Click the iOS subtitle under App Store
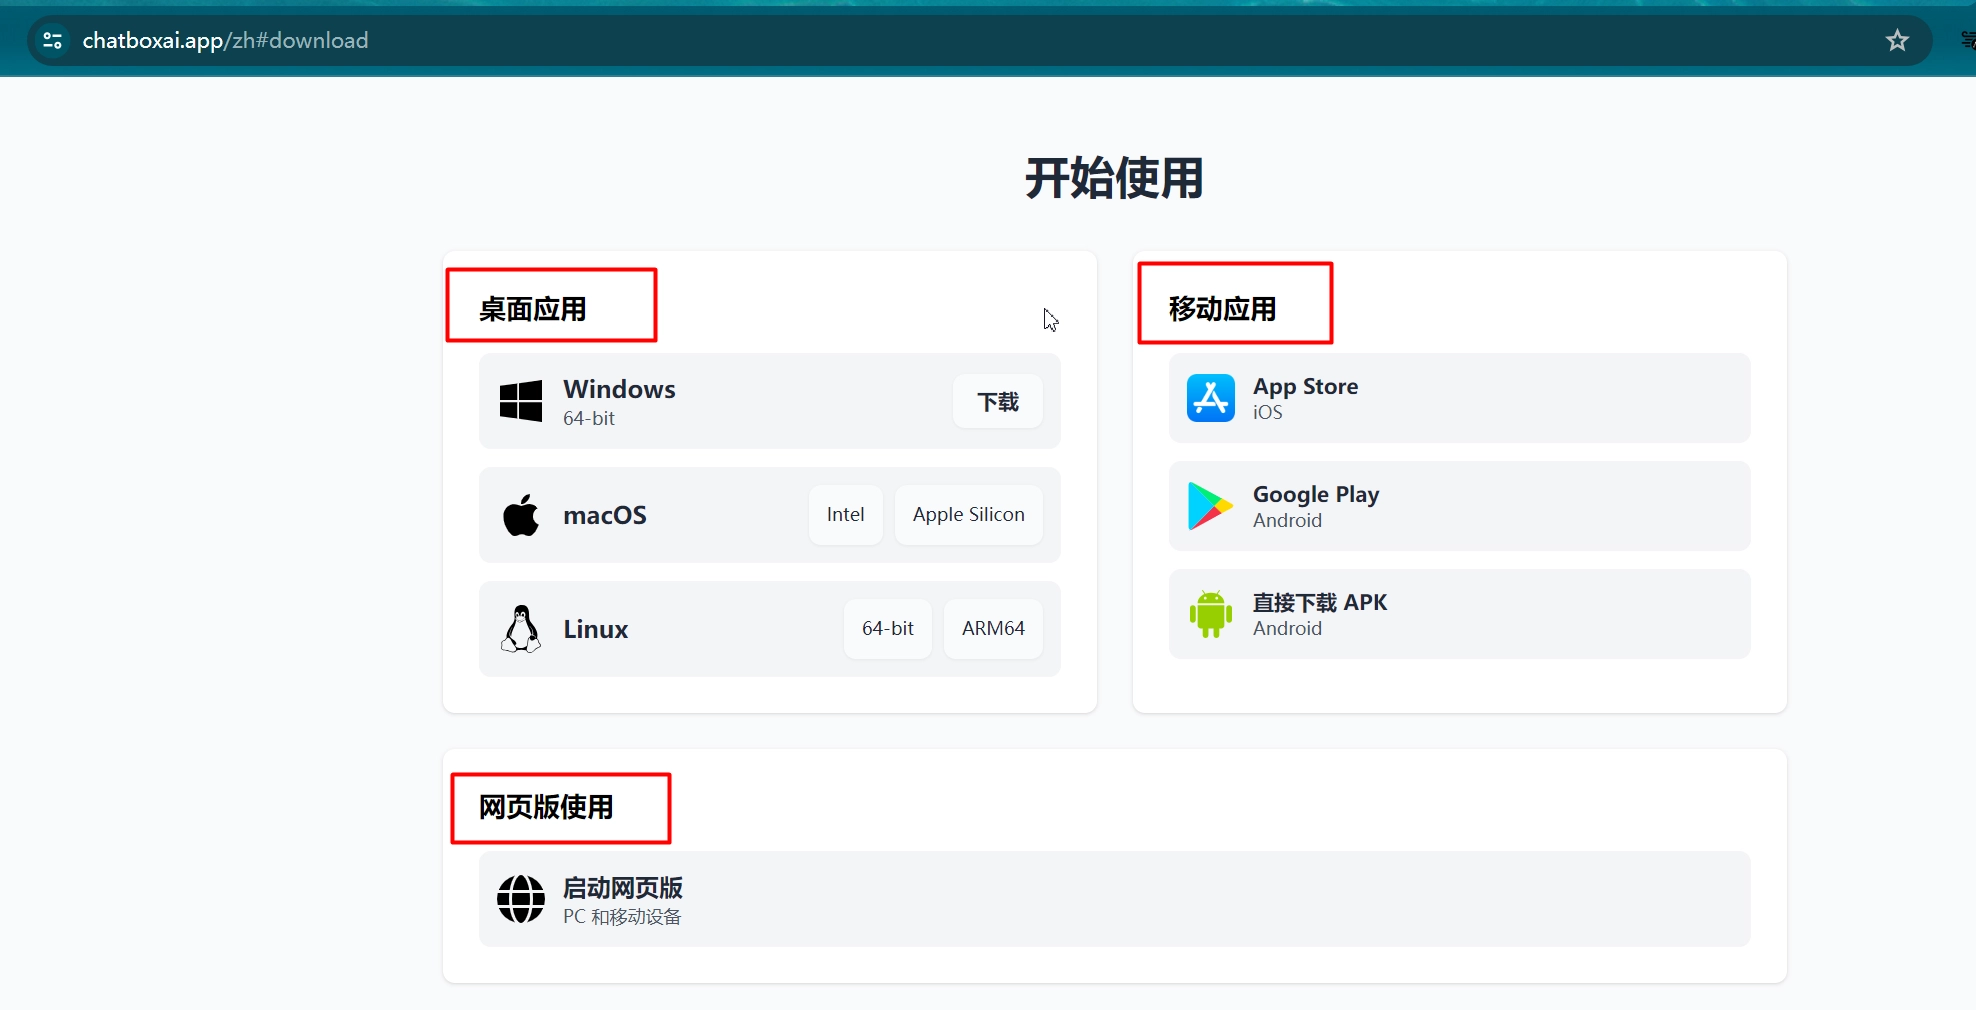 1267,412
